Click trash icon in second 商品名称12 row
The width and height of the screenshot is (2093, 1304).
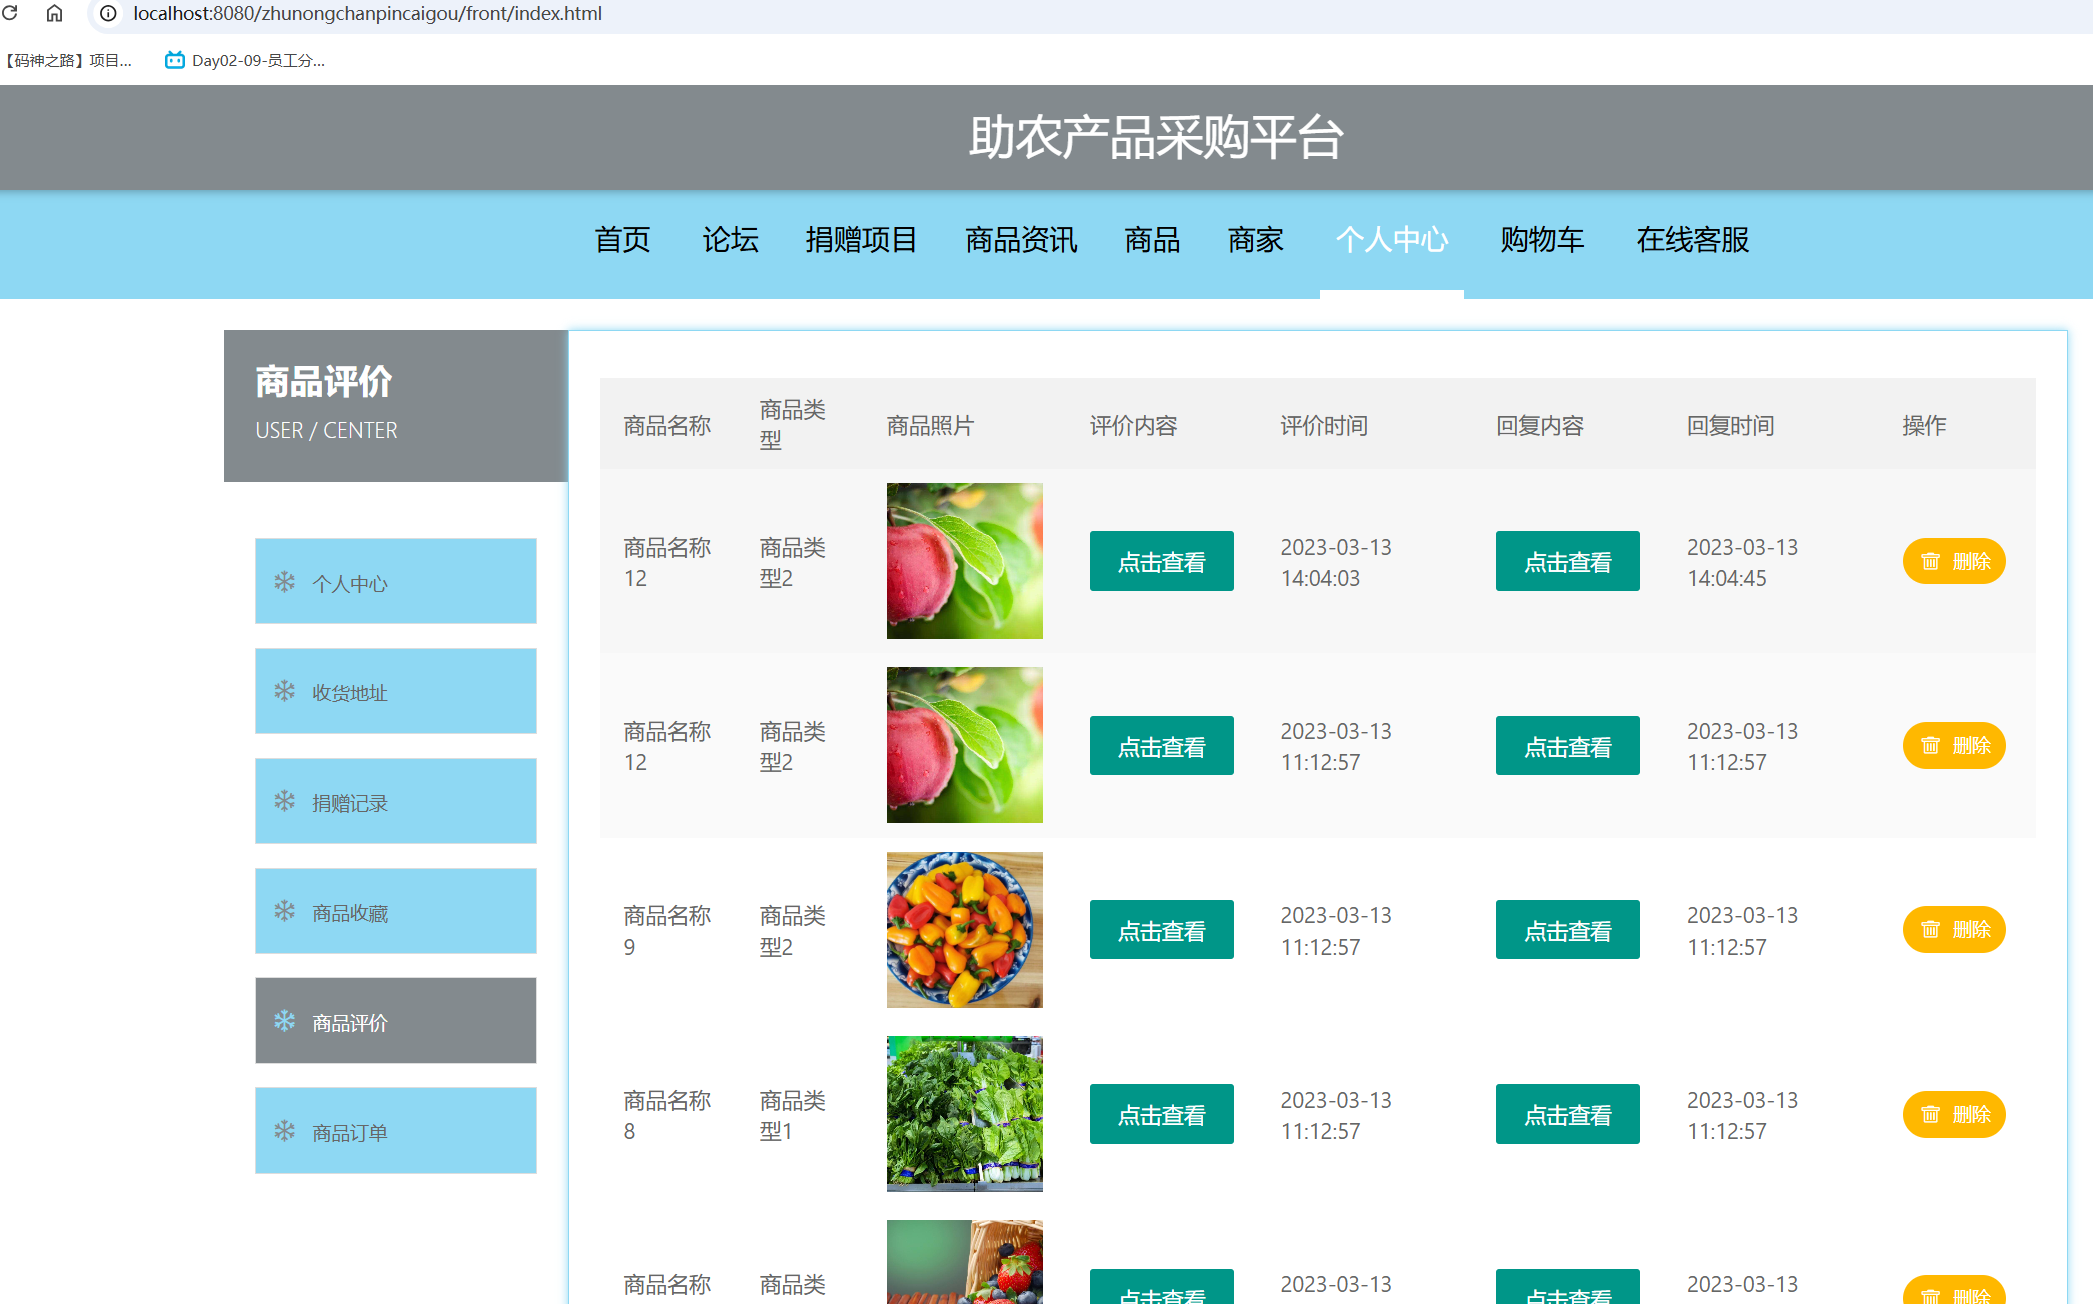click(1930, 745)
